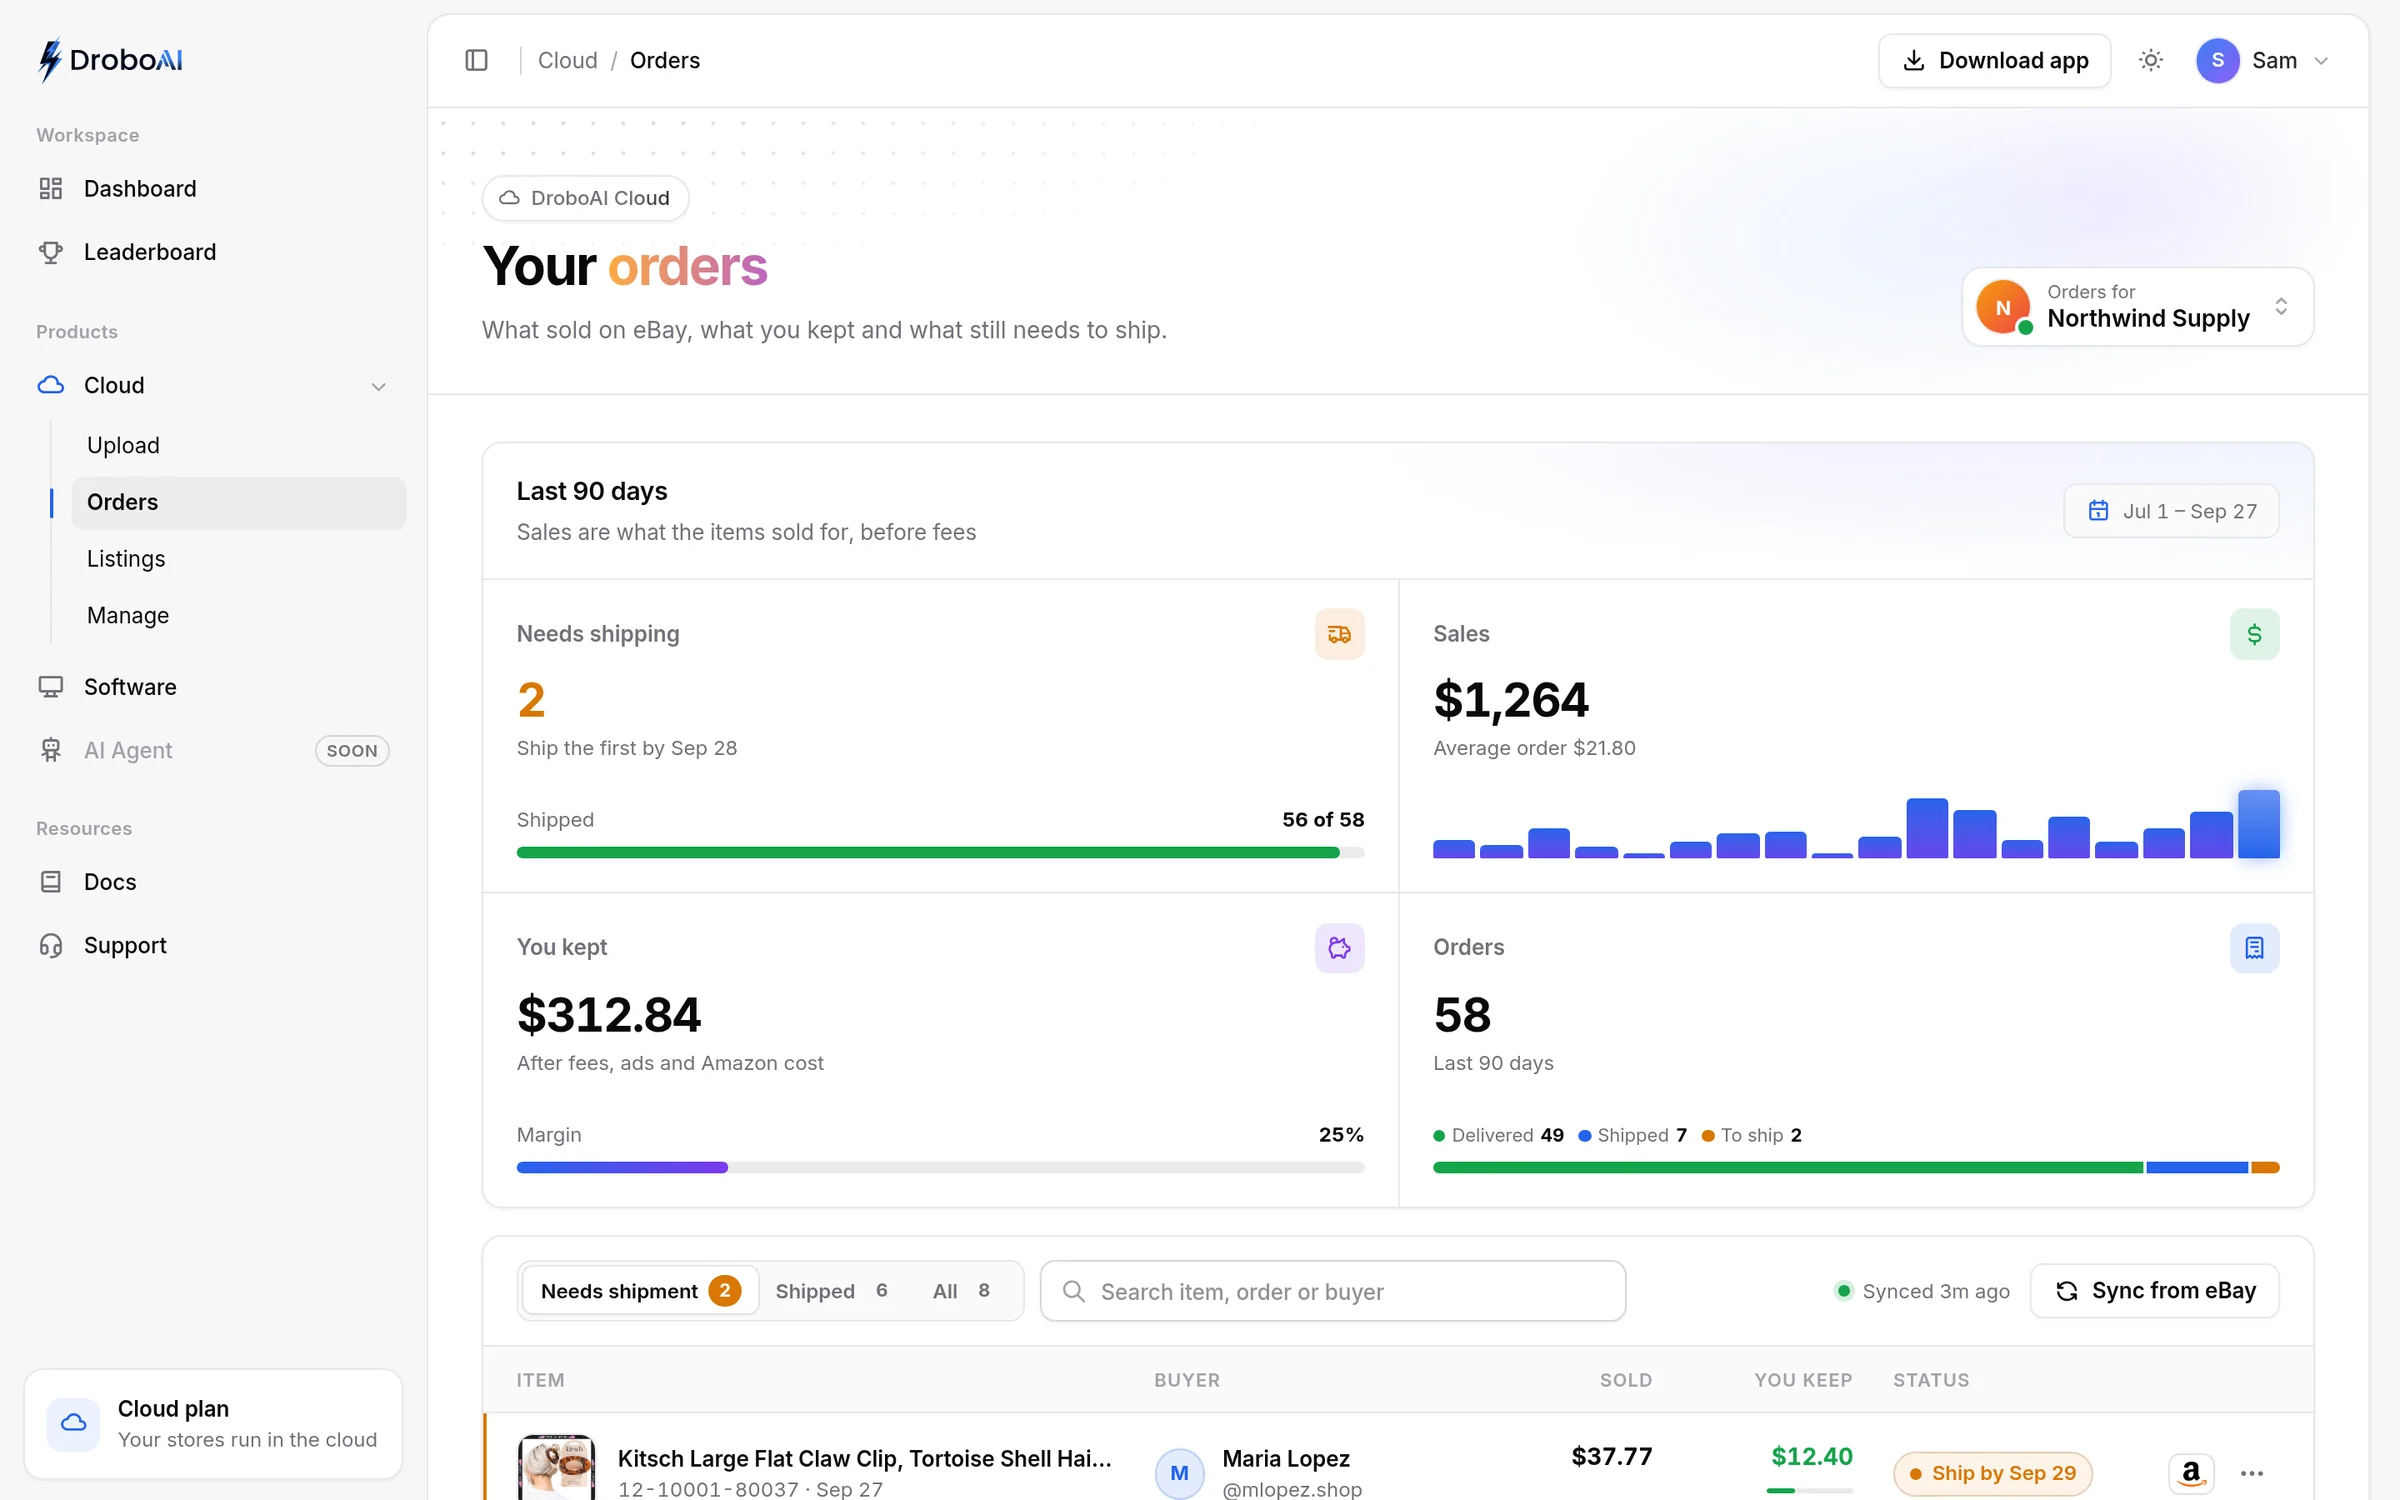Select the Orders sub-item
Image resolution: width=2400 pixels, height=1500 pixels.
coord(238,502)
